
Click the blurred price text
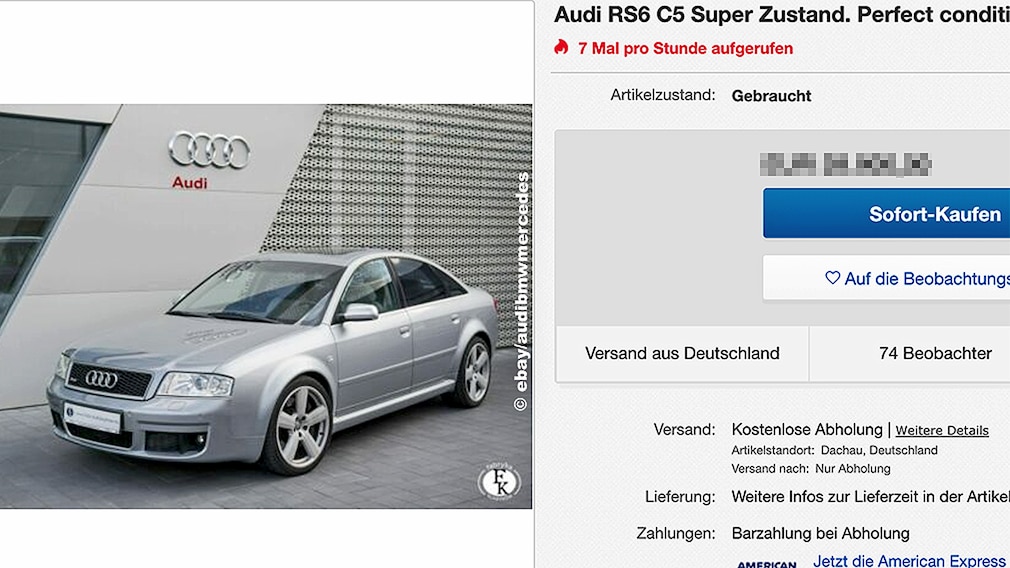coord(846,164)
